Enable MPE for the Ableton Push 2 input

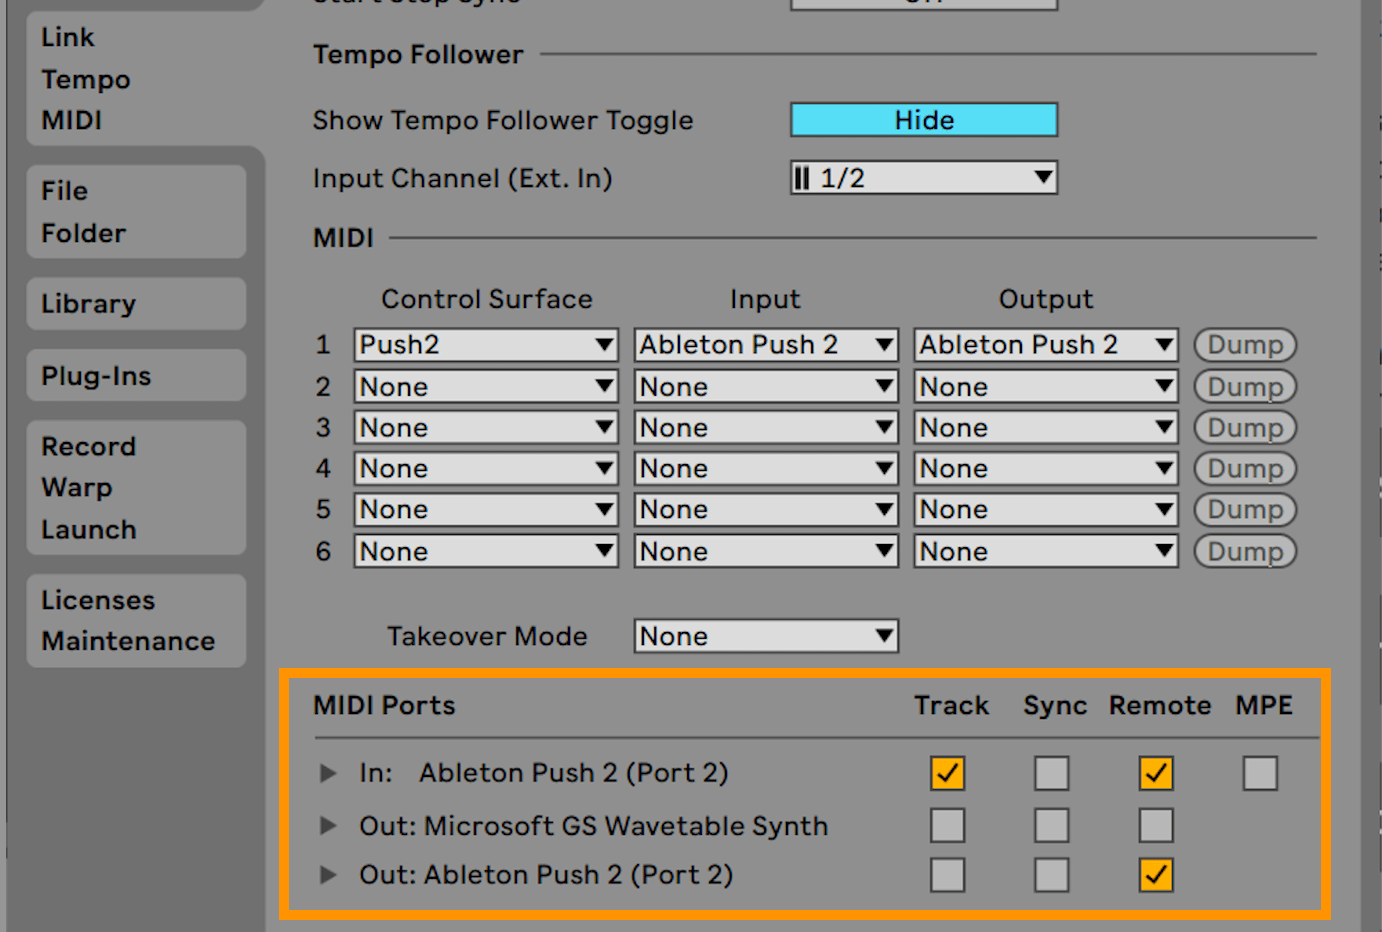click(x=1259, y=772)
